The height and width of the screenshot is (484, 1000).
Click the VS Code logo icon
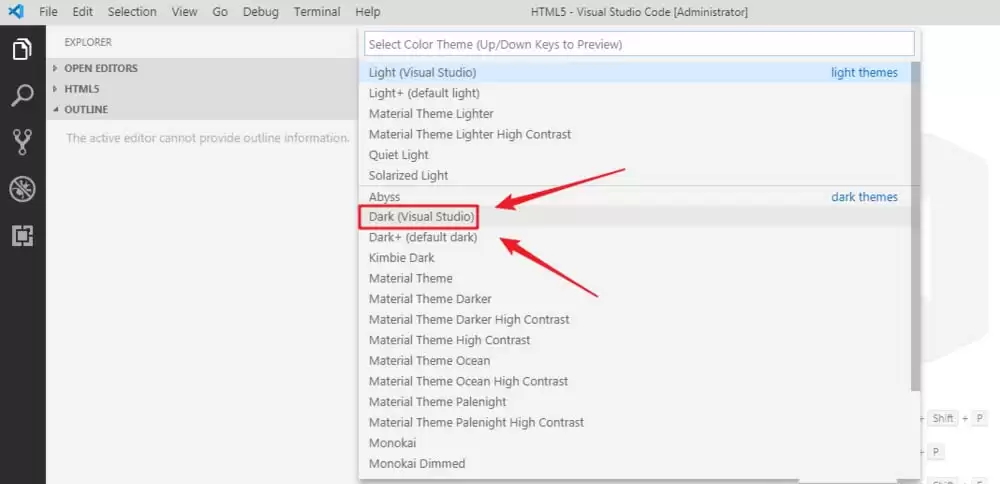click(15, 11)
